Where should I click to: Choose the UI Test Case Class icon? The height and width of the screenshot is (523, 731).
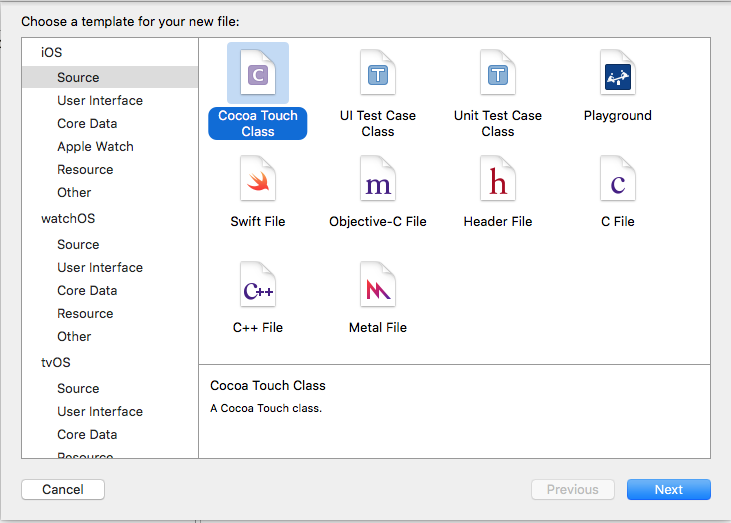coord(378,74)
